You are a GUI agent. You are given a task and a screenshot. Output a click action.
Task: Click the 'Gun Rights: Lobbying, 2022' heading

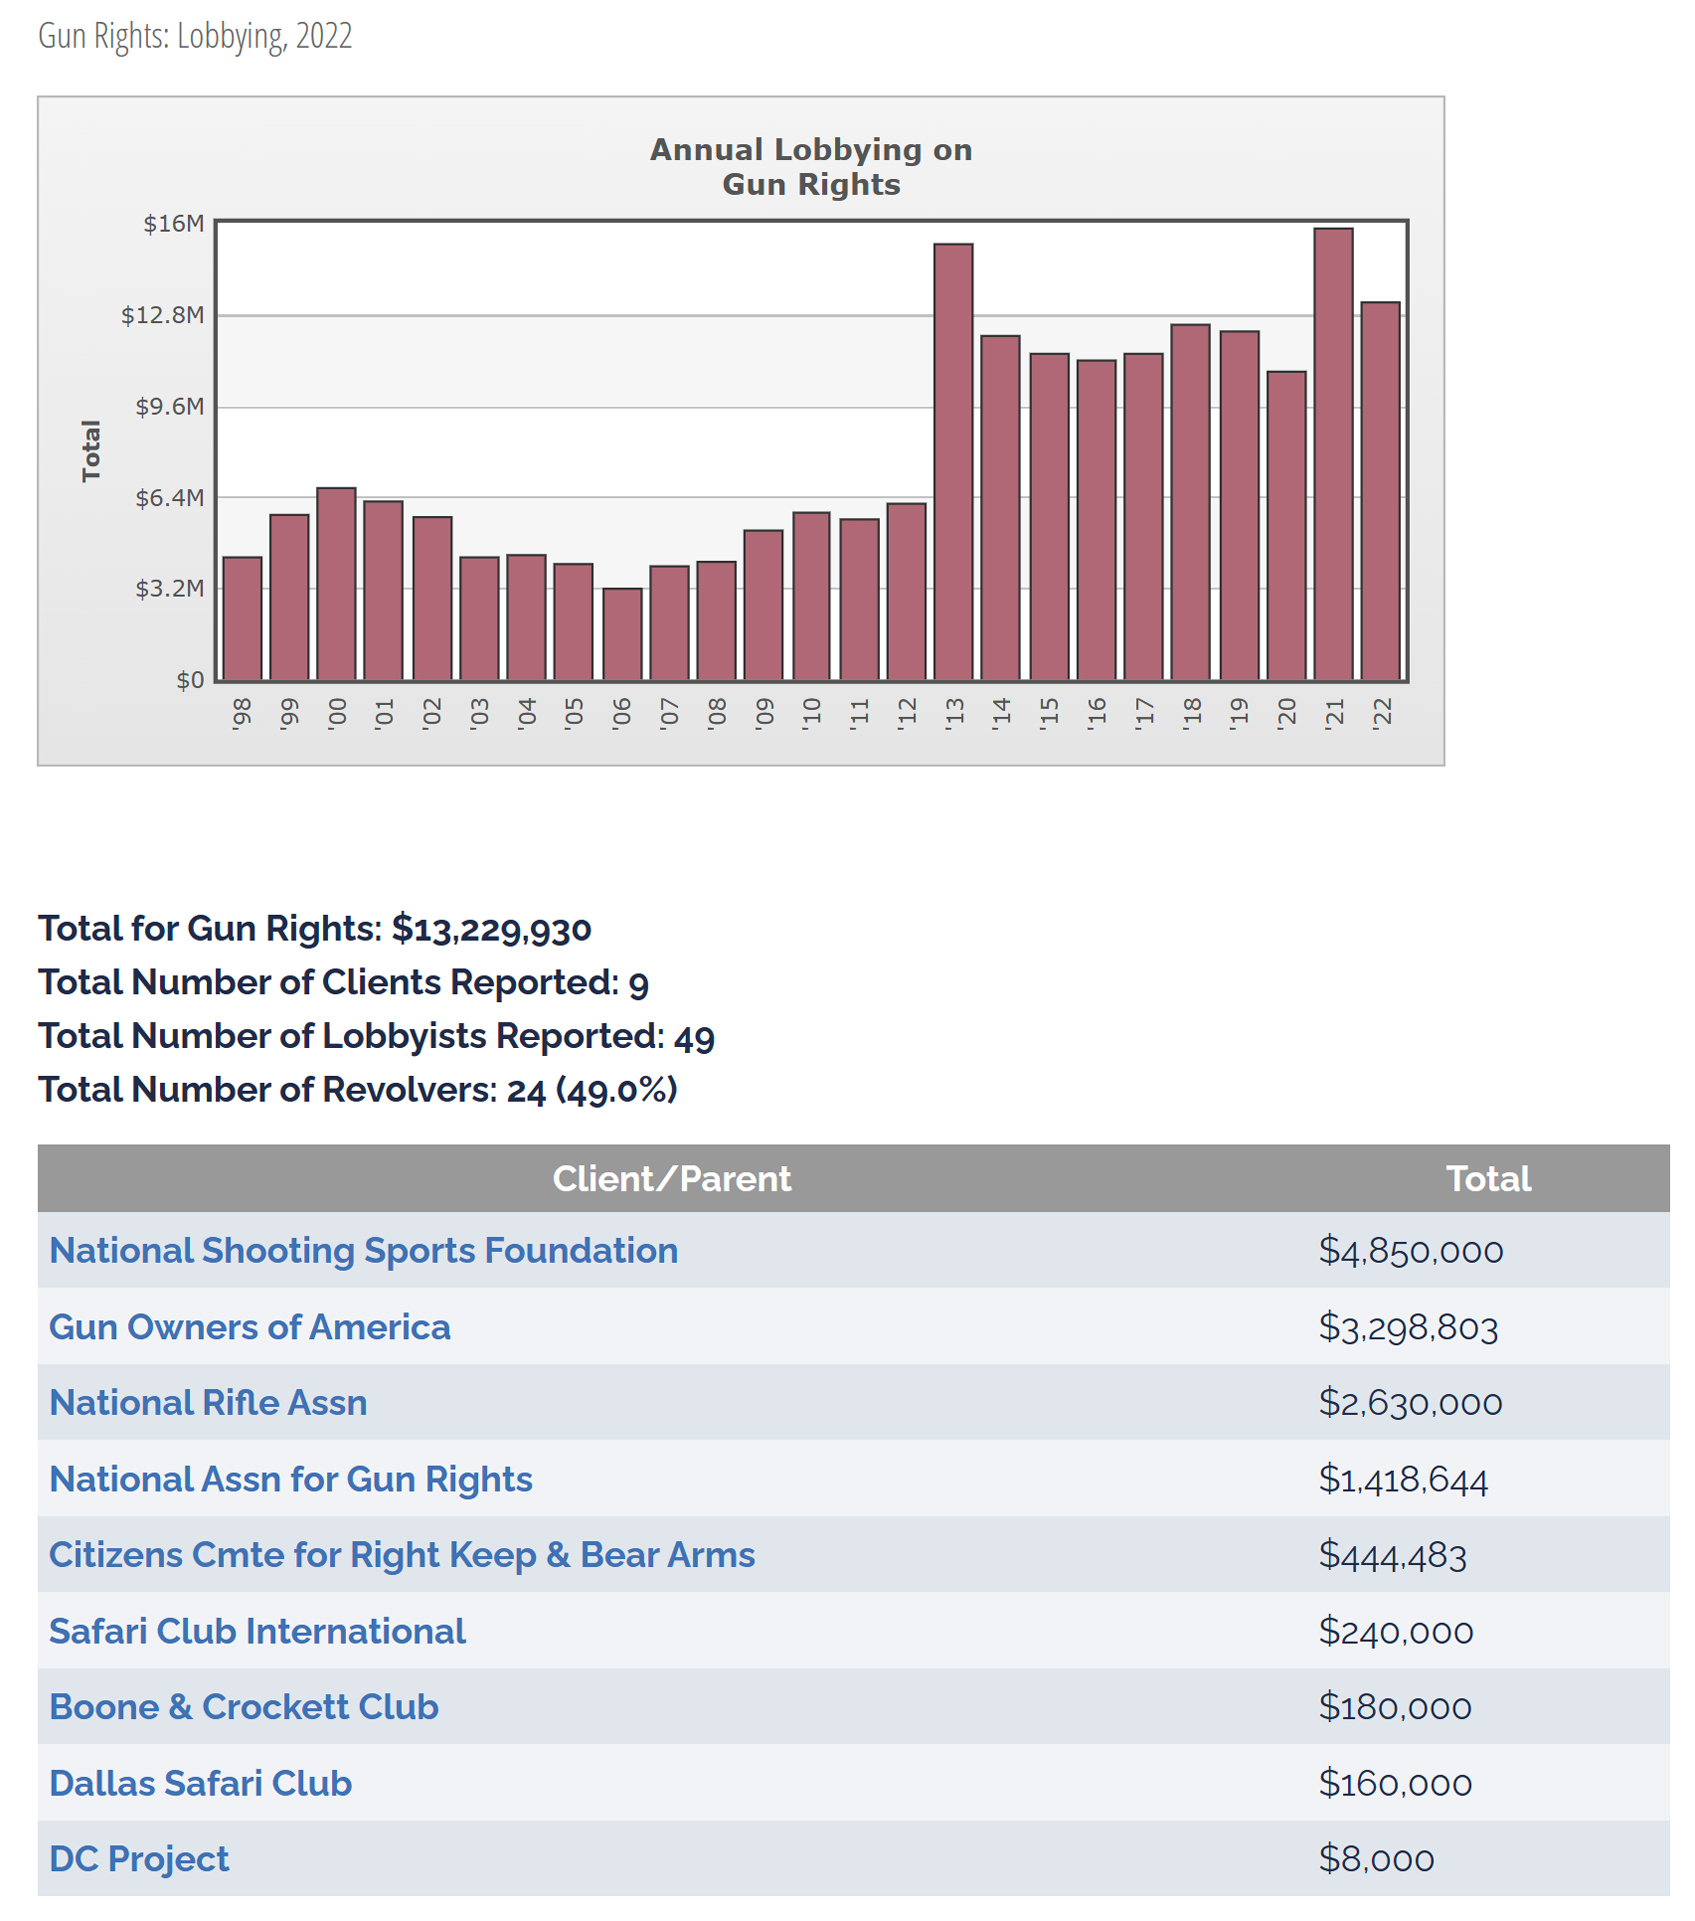(x=195, y=36)
